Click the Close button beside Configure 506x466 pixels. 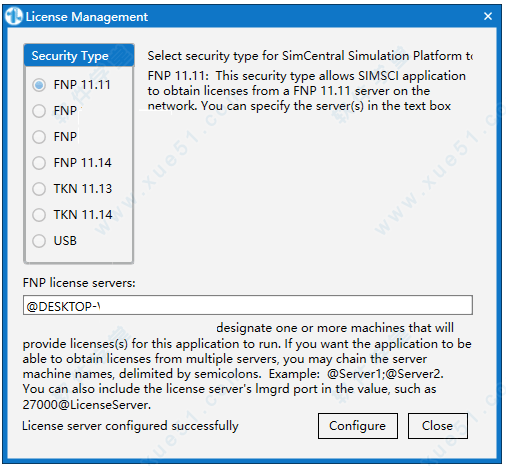tap(438, 426)
